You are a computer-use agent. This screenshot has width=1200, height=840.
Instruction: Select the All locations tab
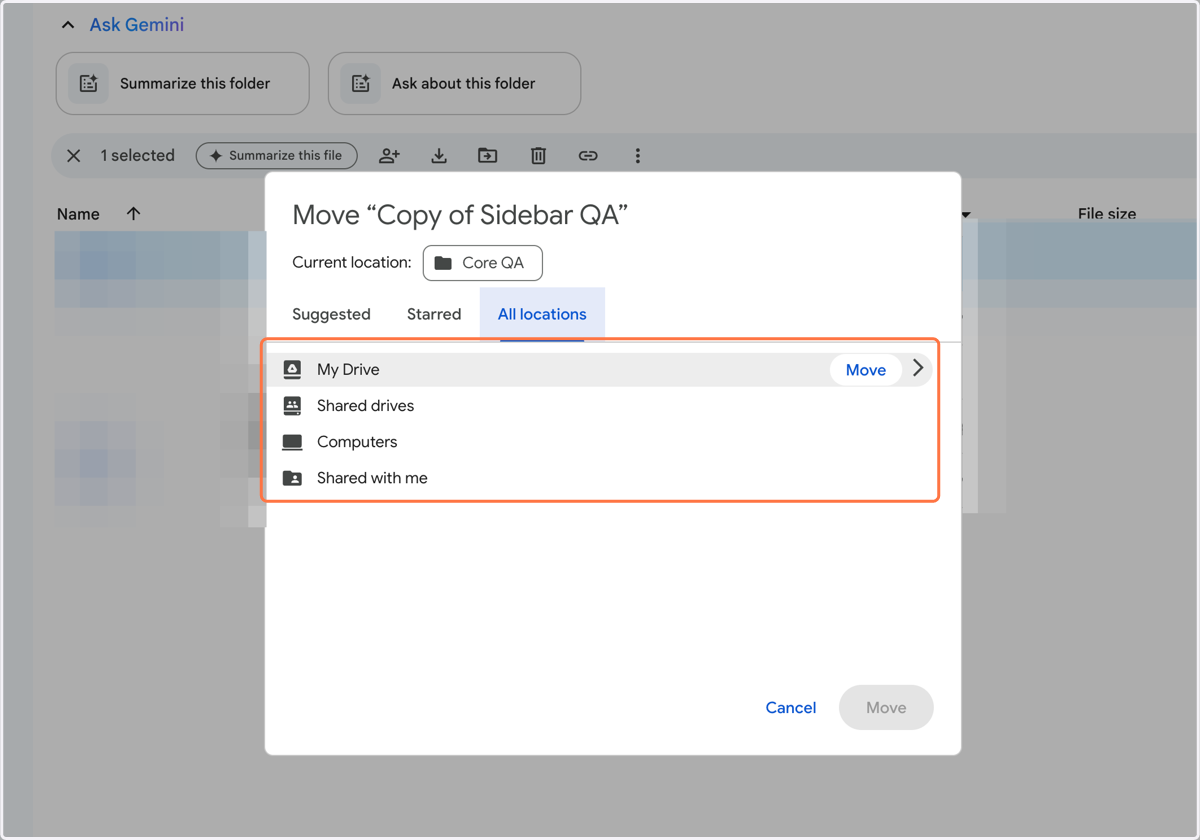pyautogui.click(x=542, y=314)
